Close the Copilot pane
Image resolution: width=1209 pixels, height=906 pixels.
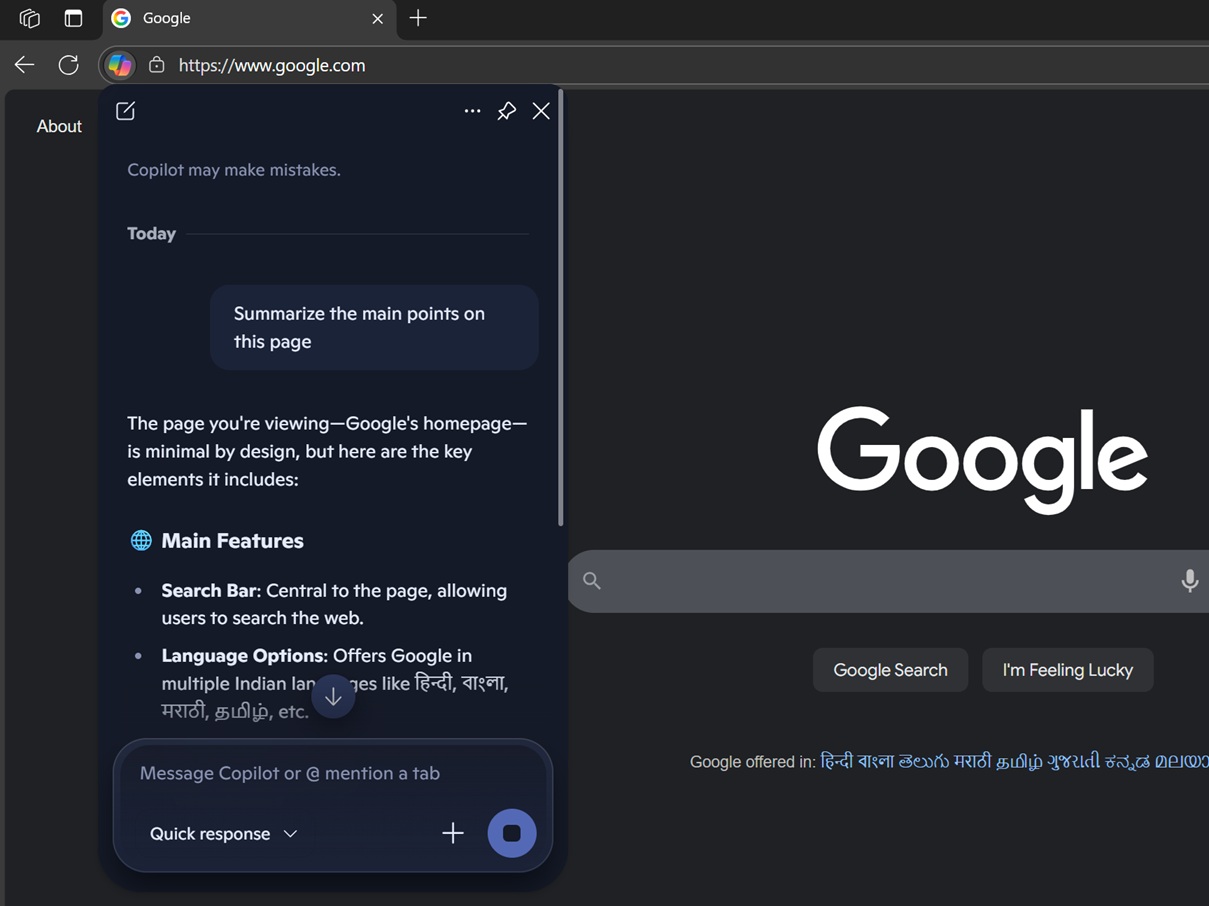541,111
